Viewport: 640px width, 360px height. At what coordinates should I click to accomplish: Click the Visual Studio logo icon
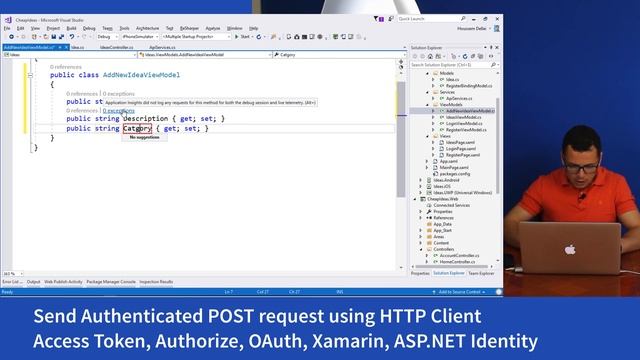pos(8,20)
